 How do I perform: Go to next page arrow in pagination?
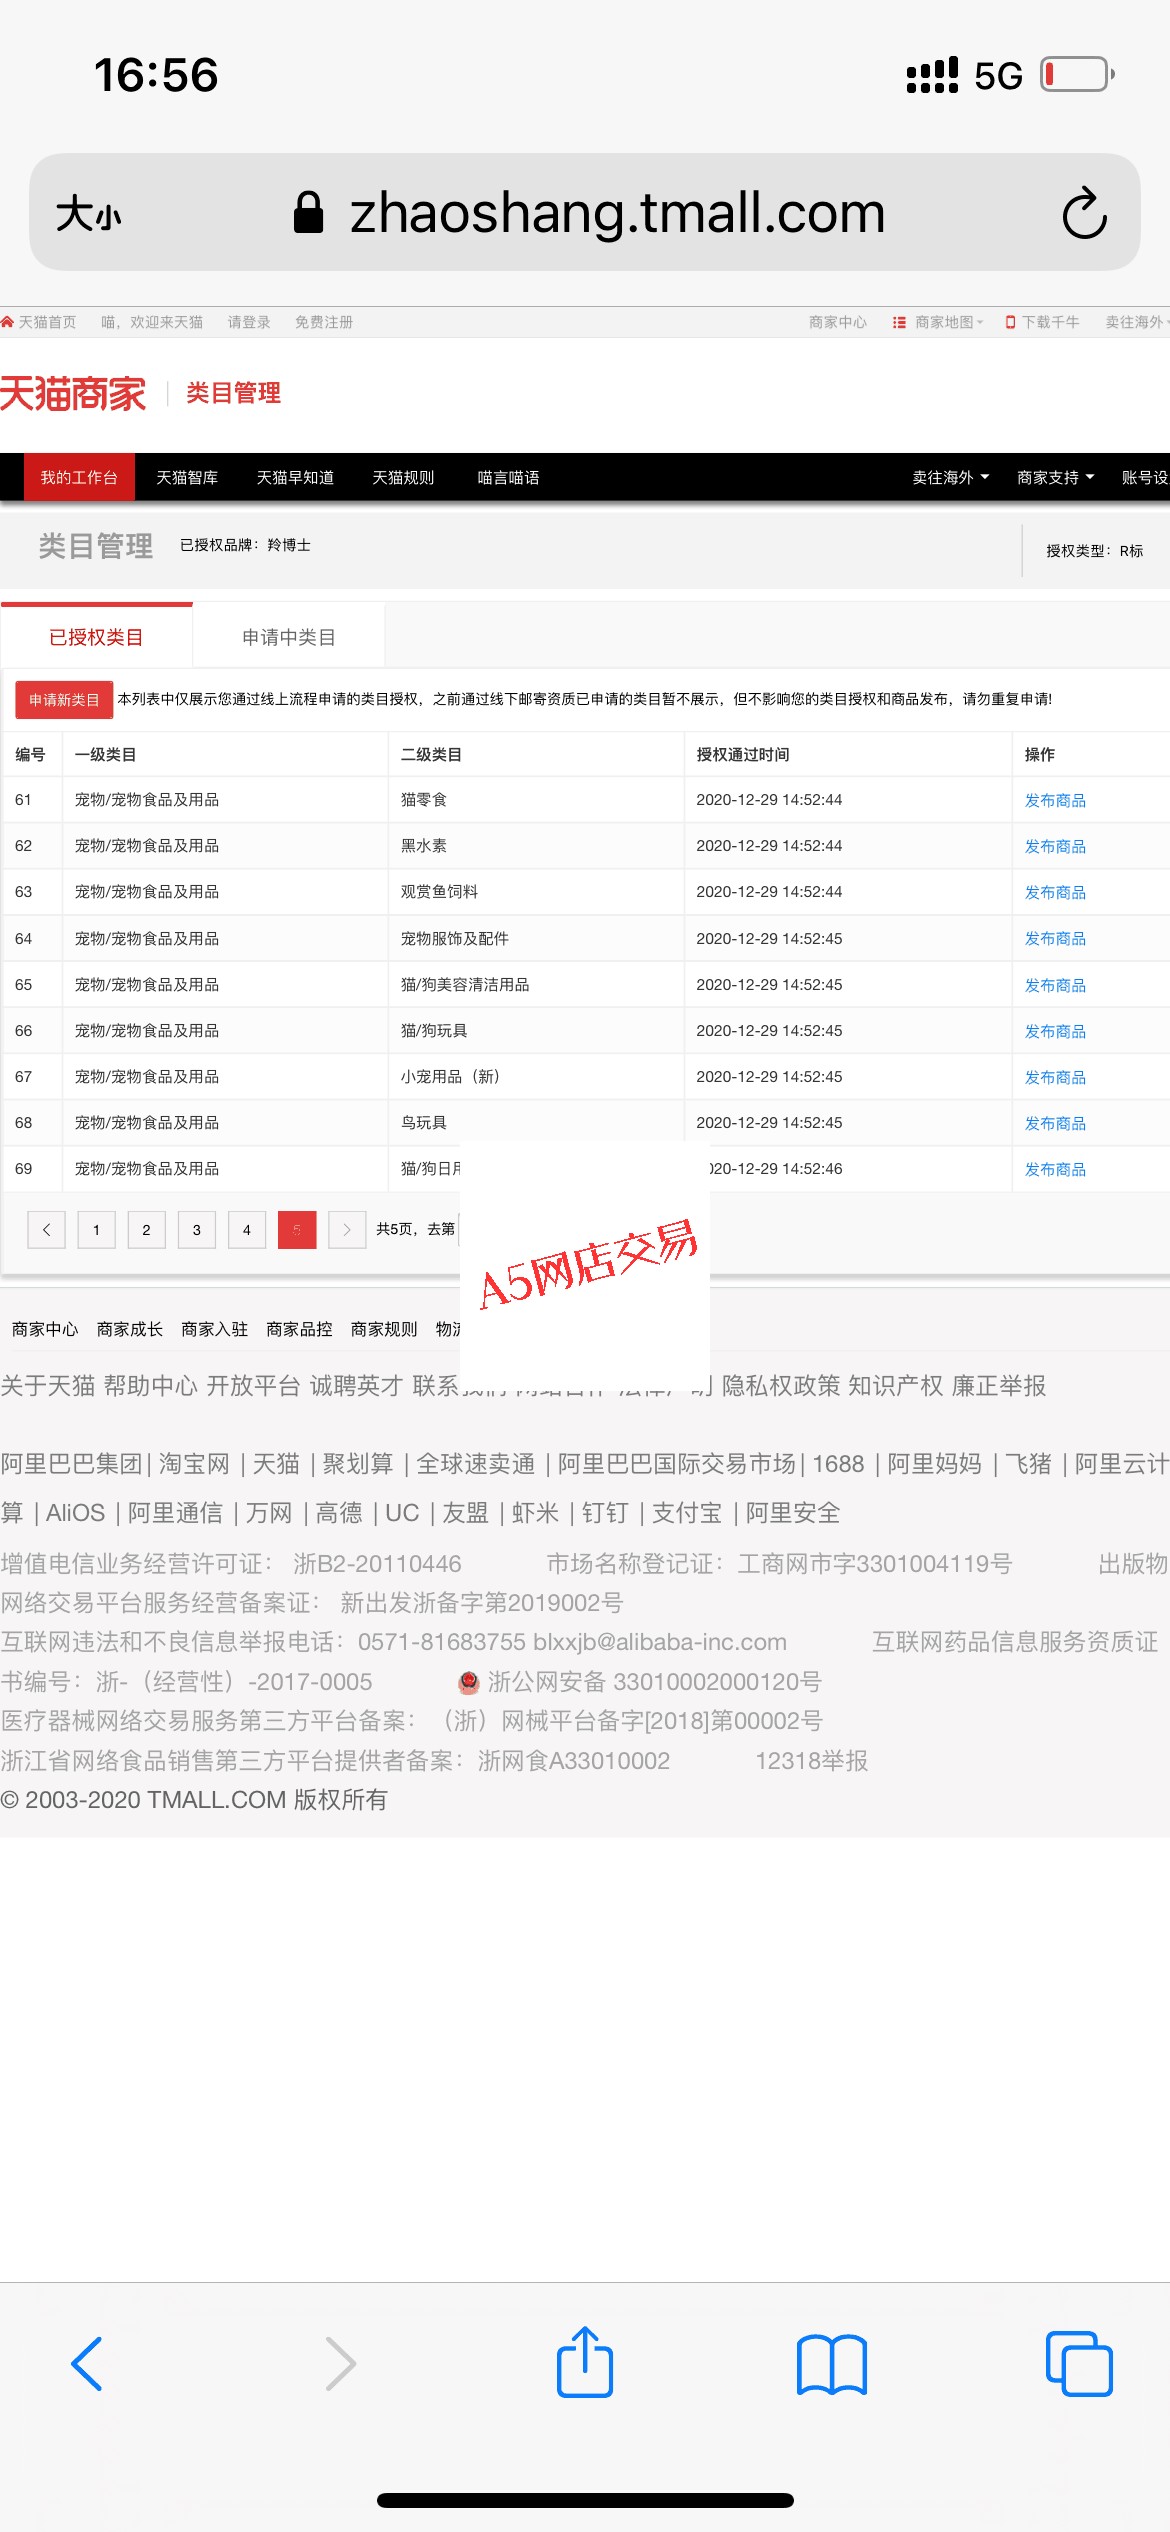point(347,1230)
